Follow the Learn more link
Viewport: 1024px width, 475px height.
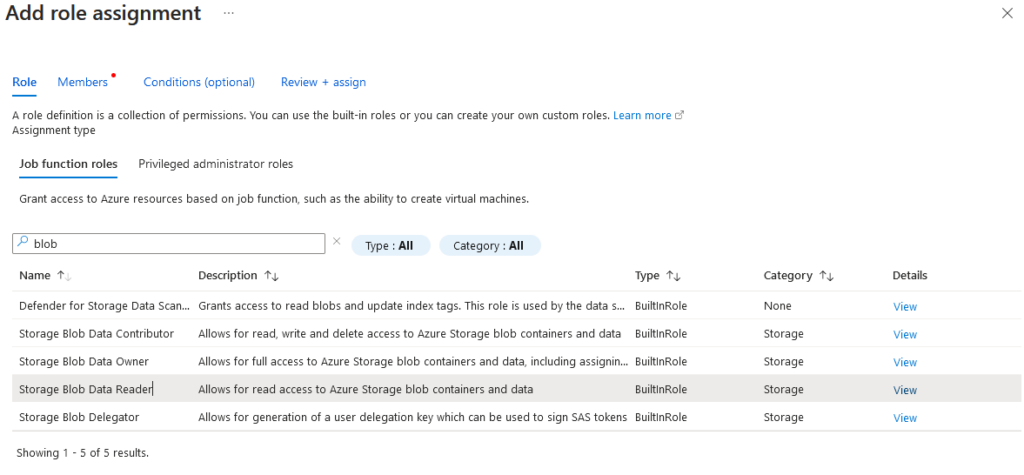click(642, 115)
